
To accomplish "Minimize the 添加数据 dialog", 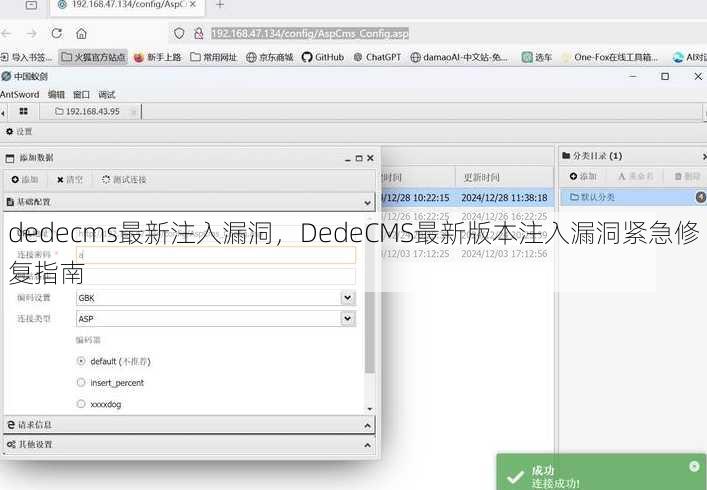I will [x=347, y=159].
